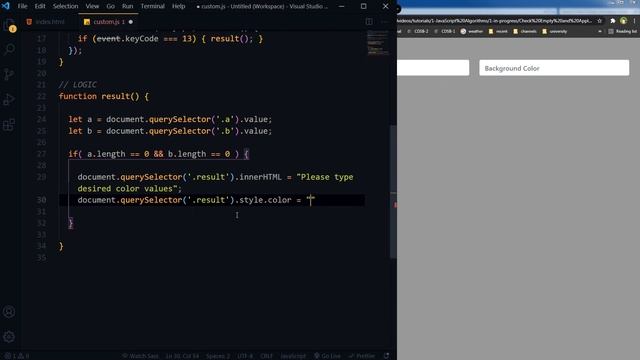Click the UTF-8 encoding indicator
Screen dimensions: 640x360
[x=245, y=356]
